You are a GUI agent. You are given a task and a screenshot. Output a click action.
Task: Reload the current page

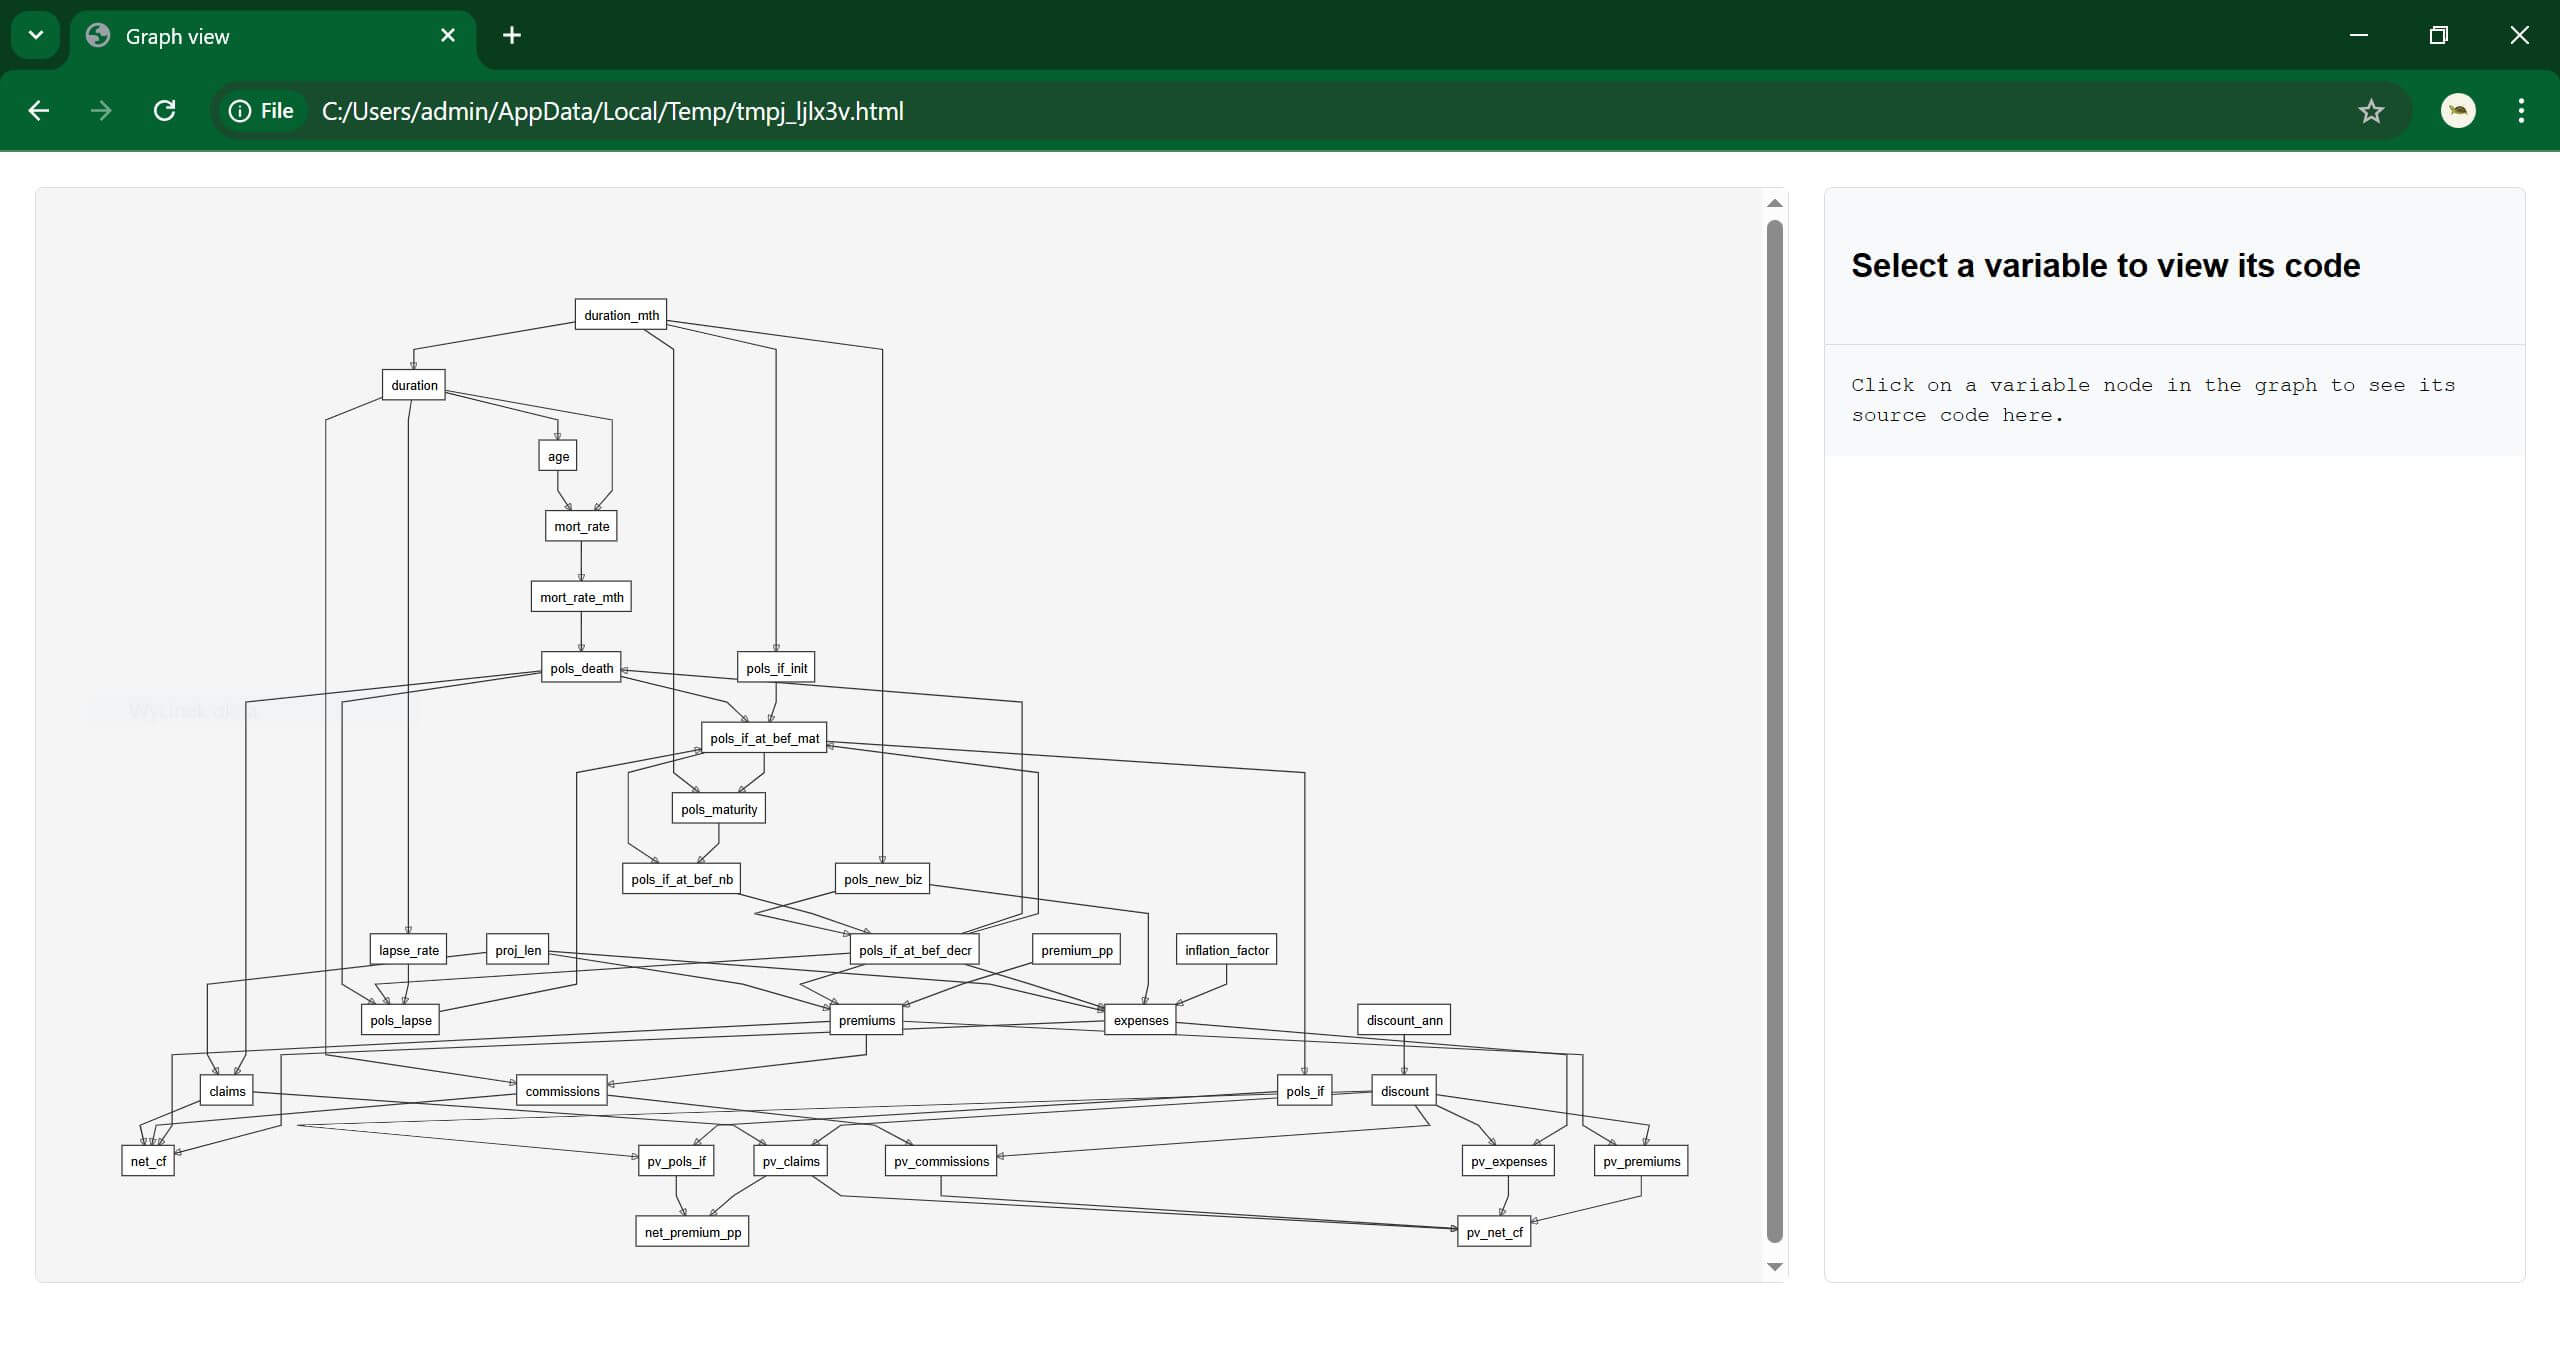[x=165, y=111]
